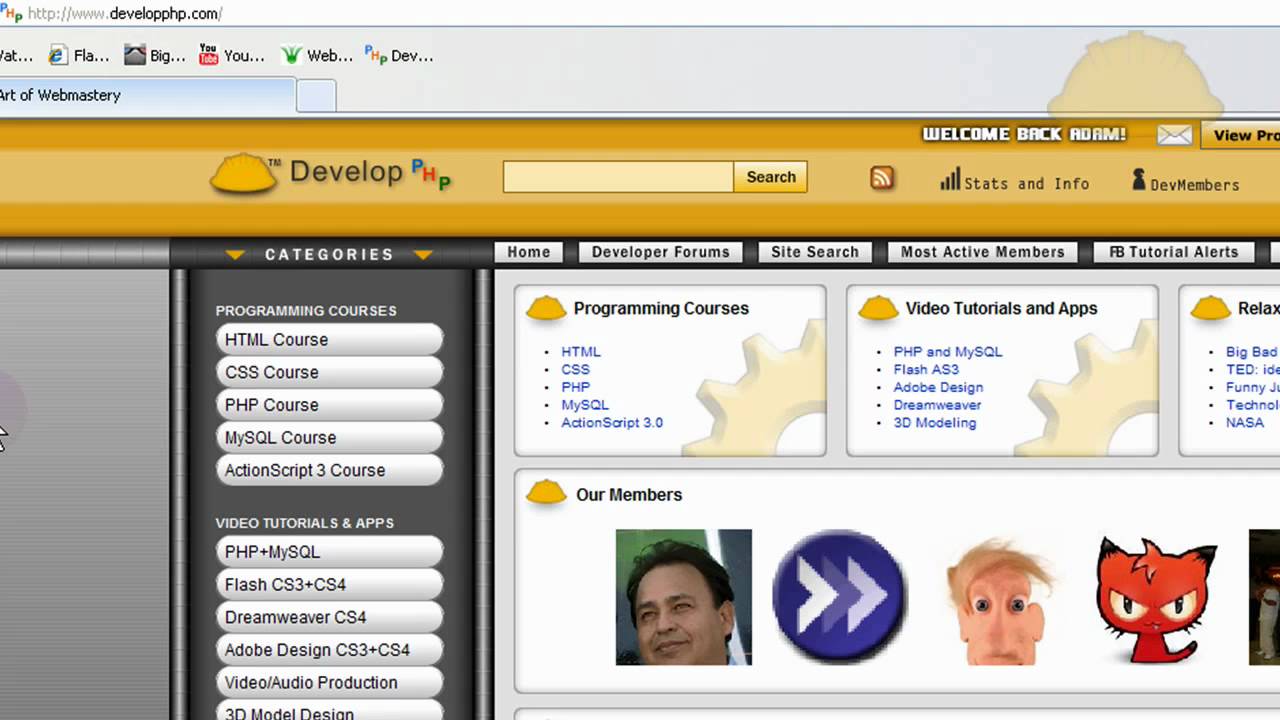The image size is (1280, 720).
Task: Click the Dreamweaver link
Action: click(x=937, y=405)
